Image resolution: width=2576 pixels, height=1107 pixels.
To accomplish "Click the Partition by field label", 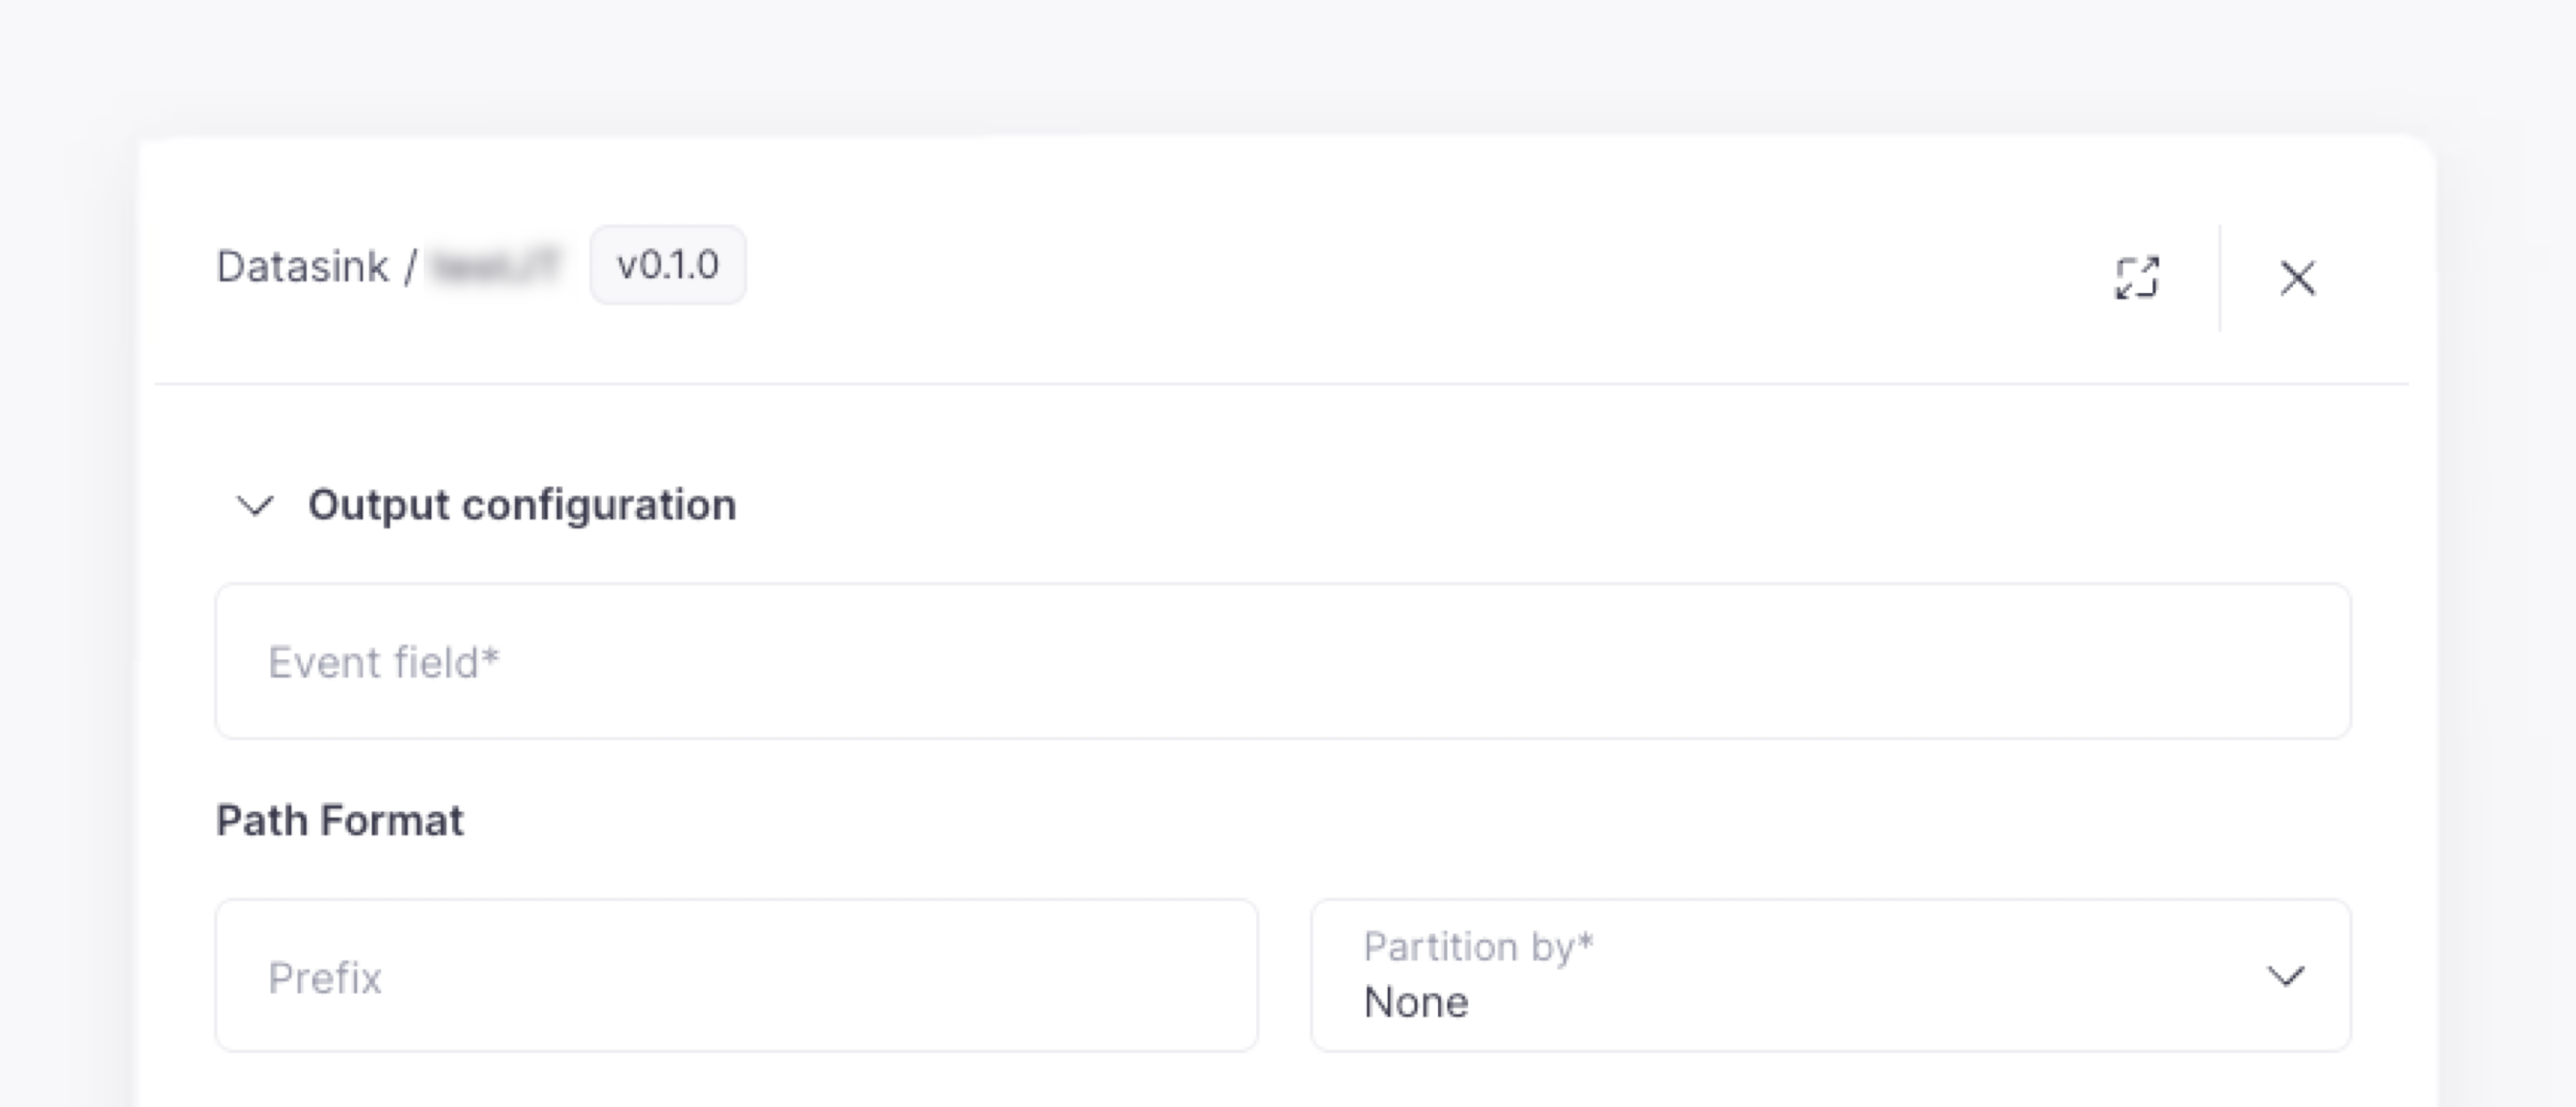I will (1477, 946).
